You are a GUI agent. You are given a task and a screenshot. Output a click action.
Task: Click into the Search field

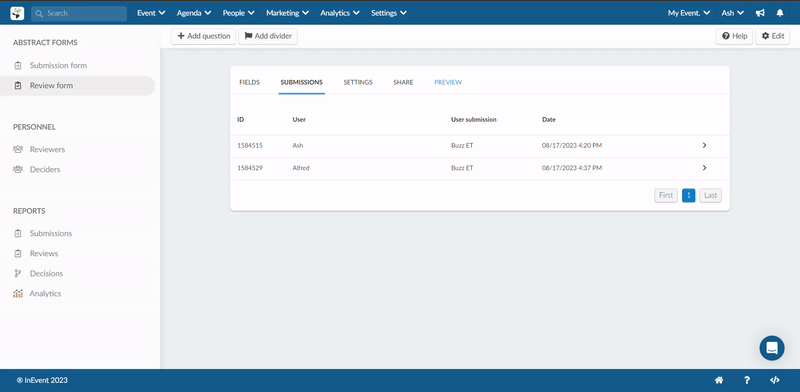(79, 13)
